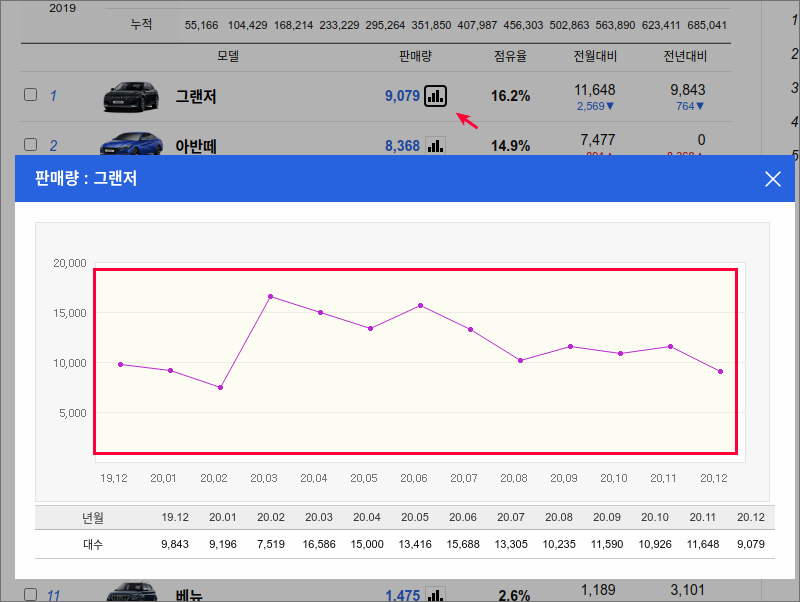Click the rank number 1 link
The image size is (800, 602).
(x=53, y=96)
